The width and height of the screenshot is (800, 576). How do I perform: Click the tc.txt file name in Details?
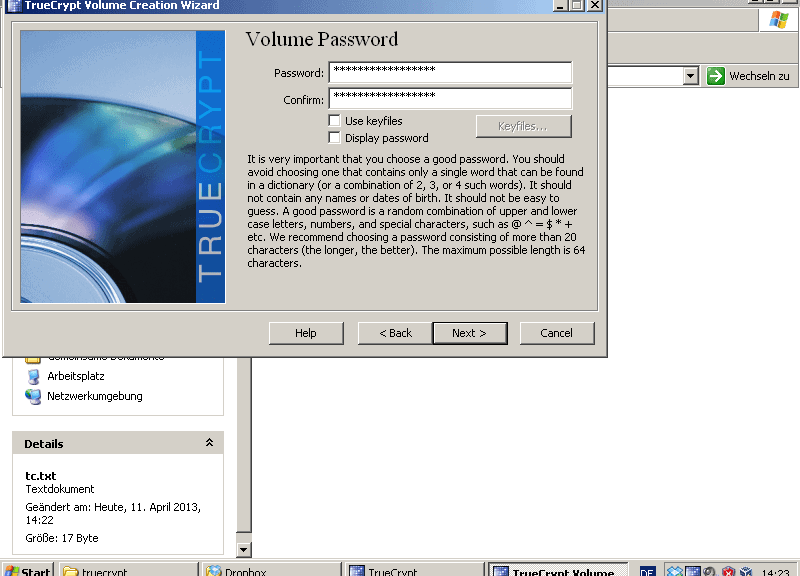point(40,475)
